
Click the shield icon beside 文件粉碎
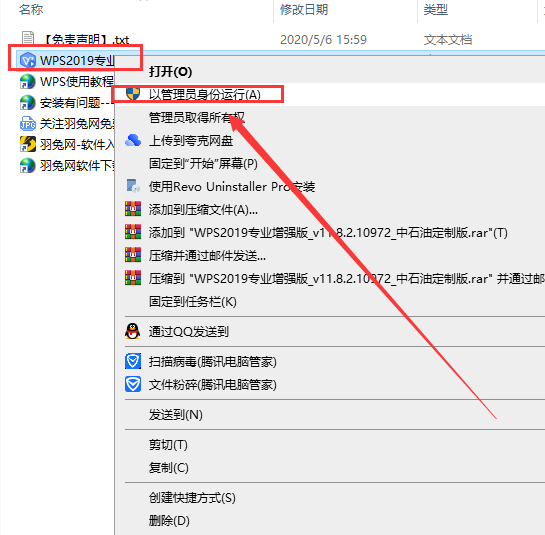click(x=133, y=384)
